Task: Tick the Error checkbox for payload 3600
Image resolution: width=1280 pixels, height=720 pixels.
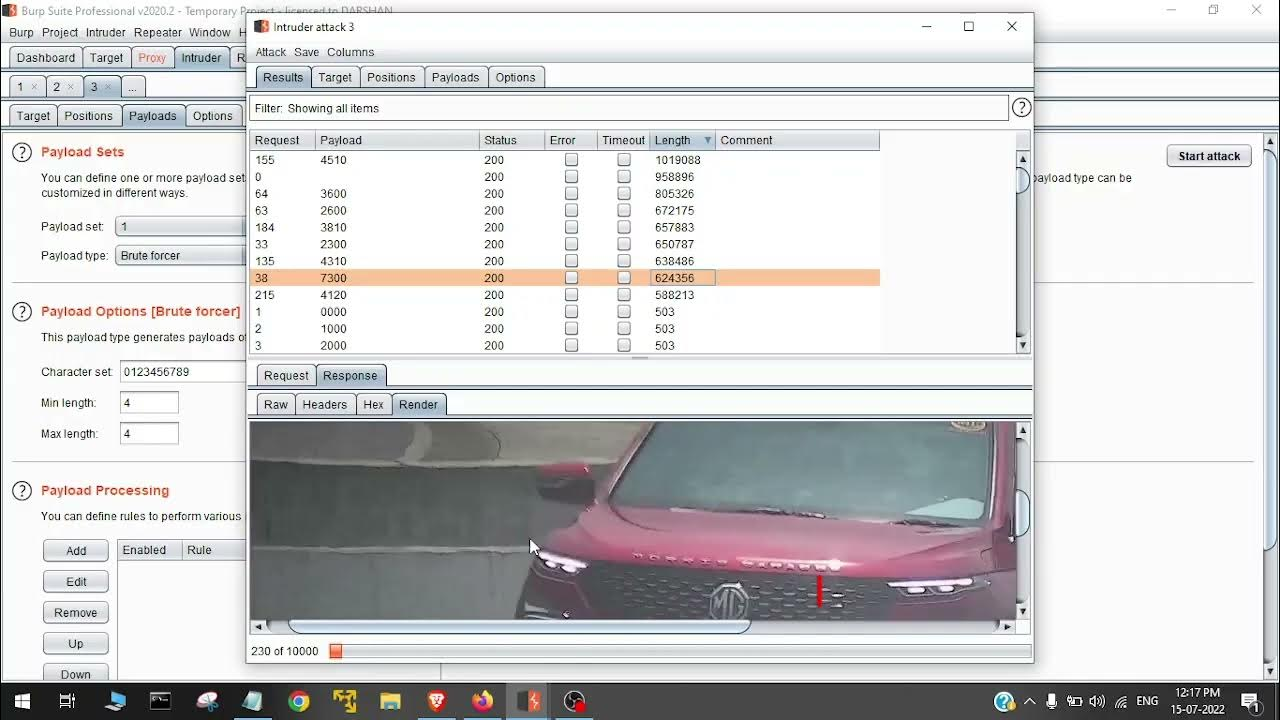Action: point(571,194)
